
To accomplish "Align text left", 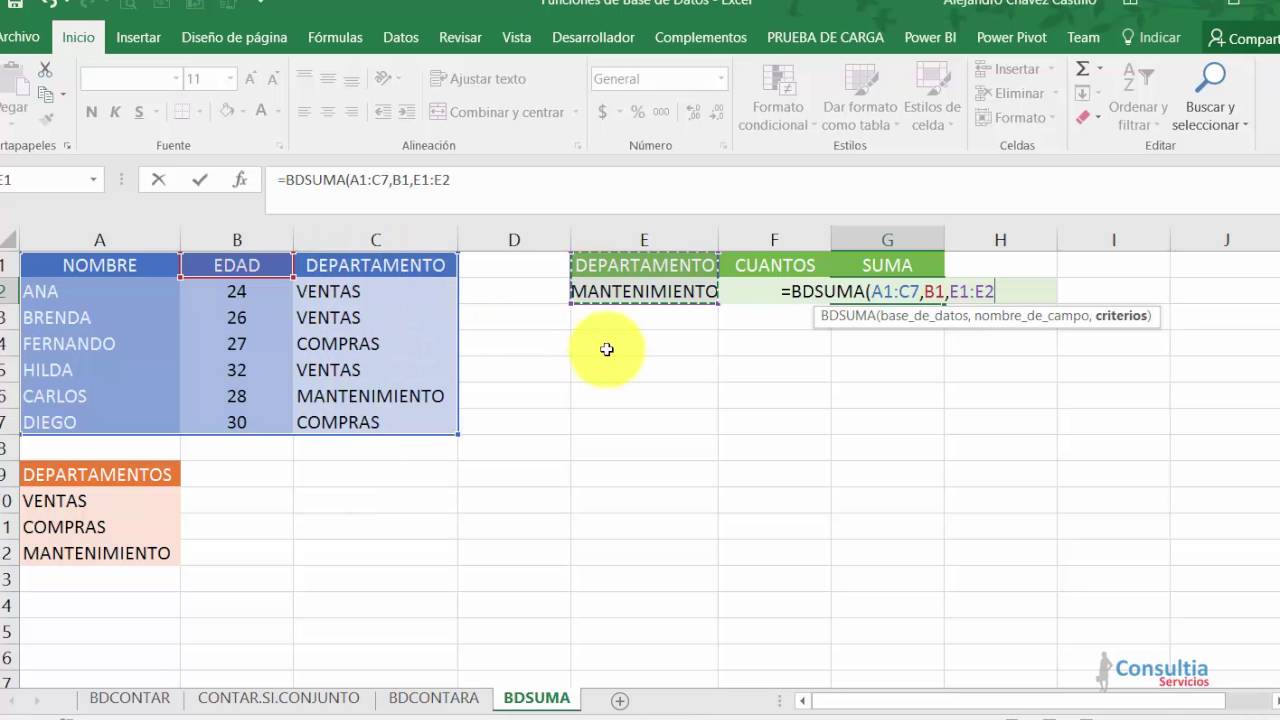I will 304,112.
